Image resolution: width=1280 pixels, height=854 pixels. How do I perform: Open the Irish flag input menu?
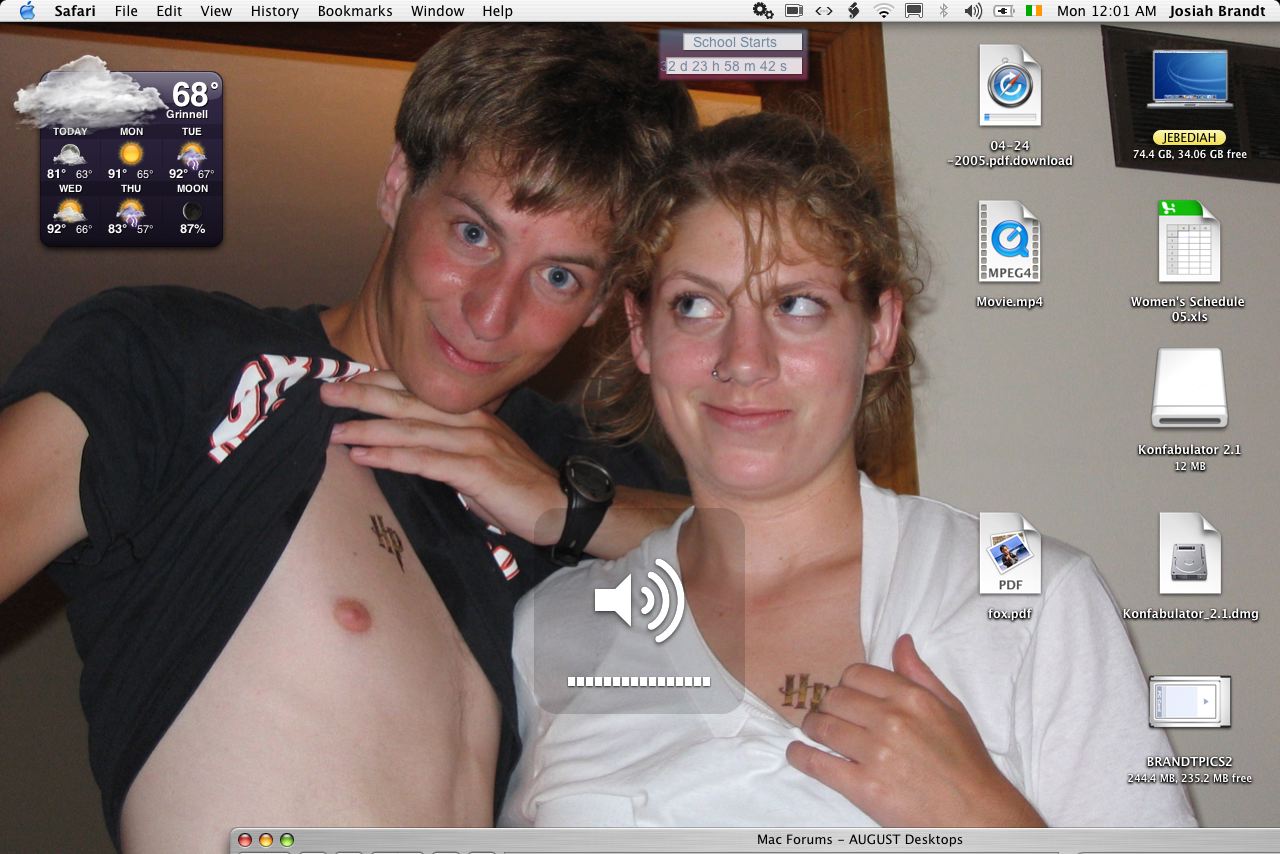click(1034, 11)
